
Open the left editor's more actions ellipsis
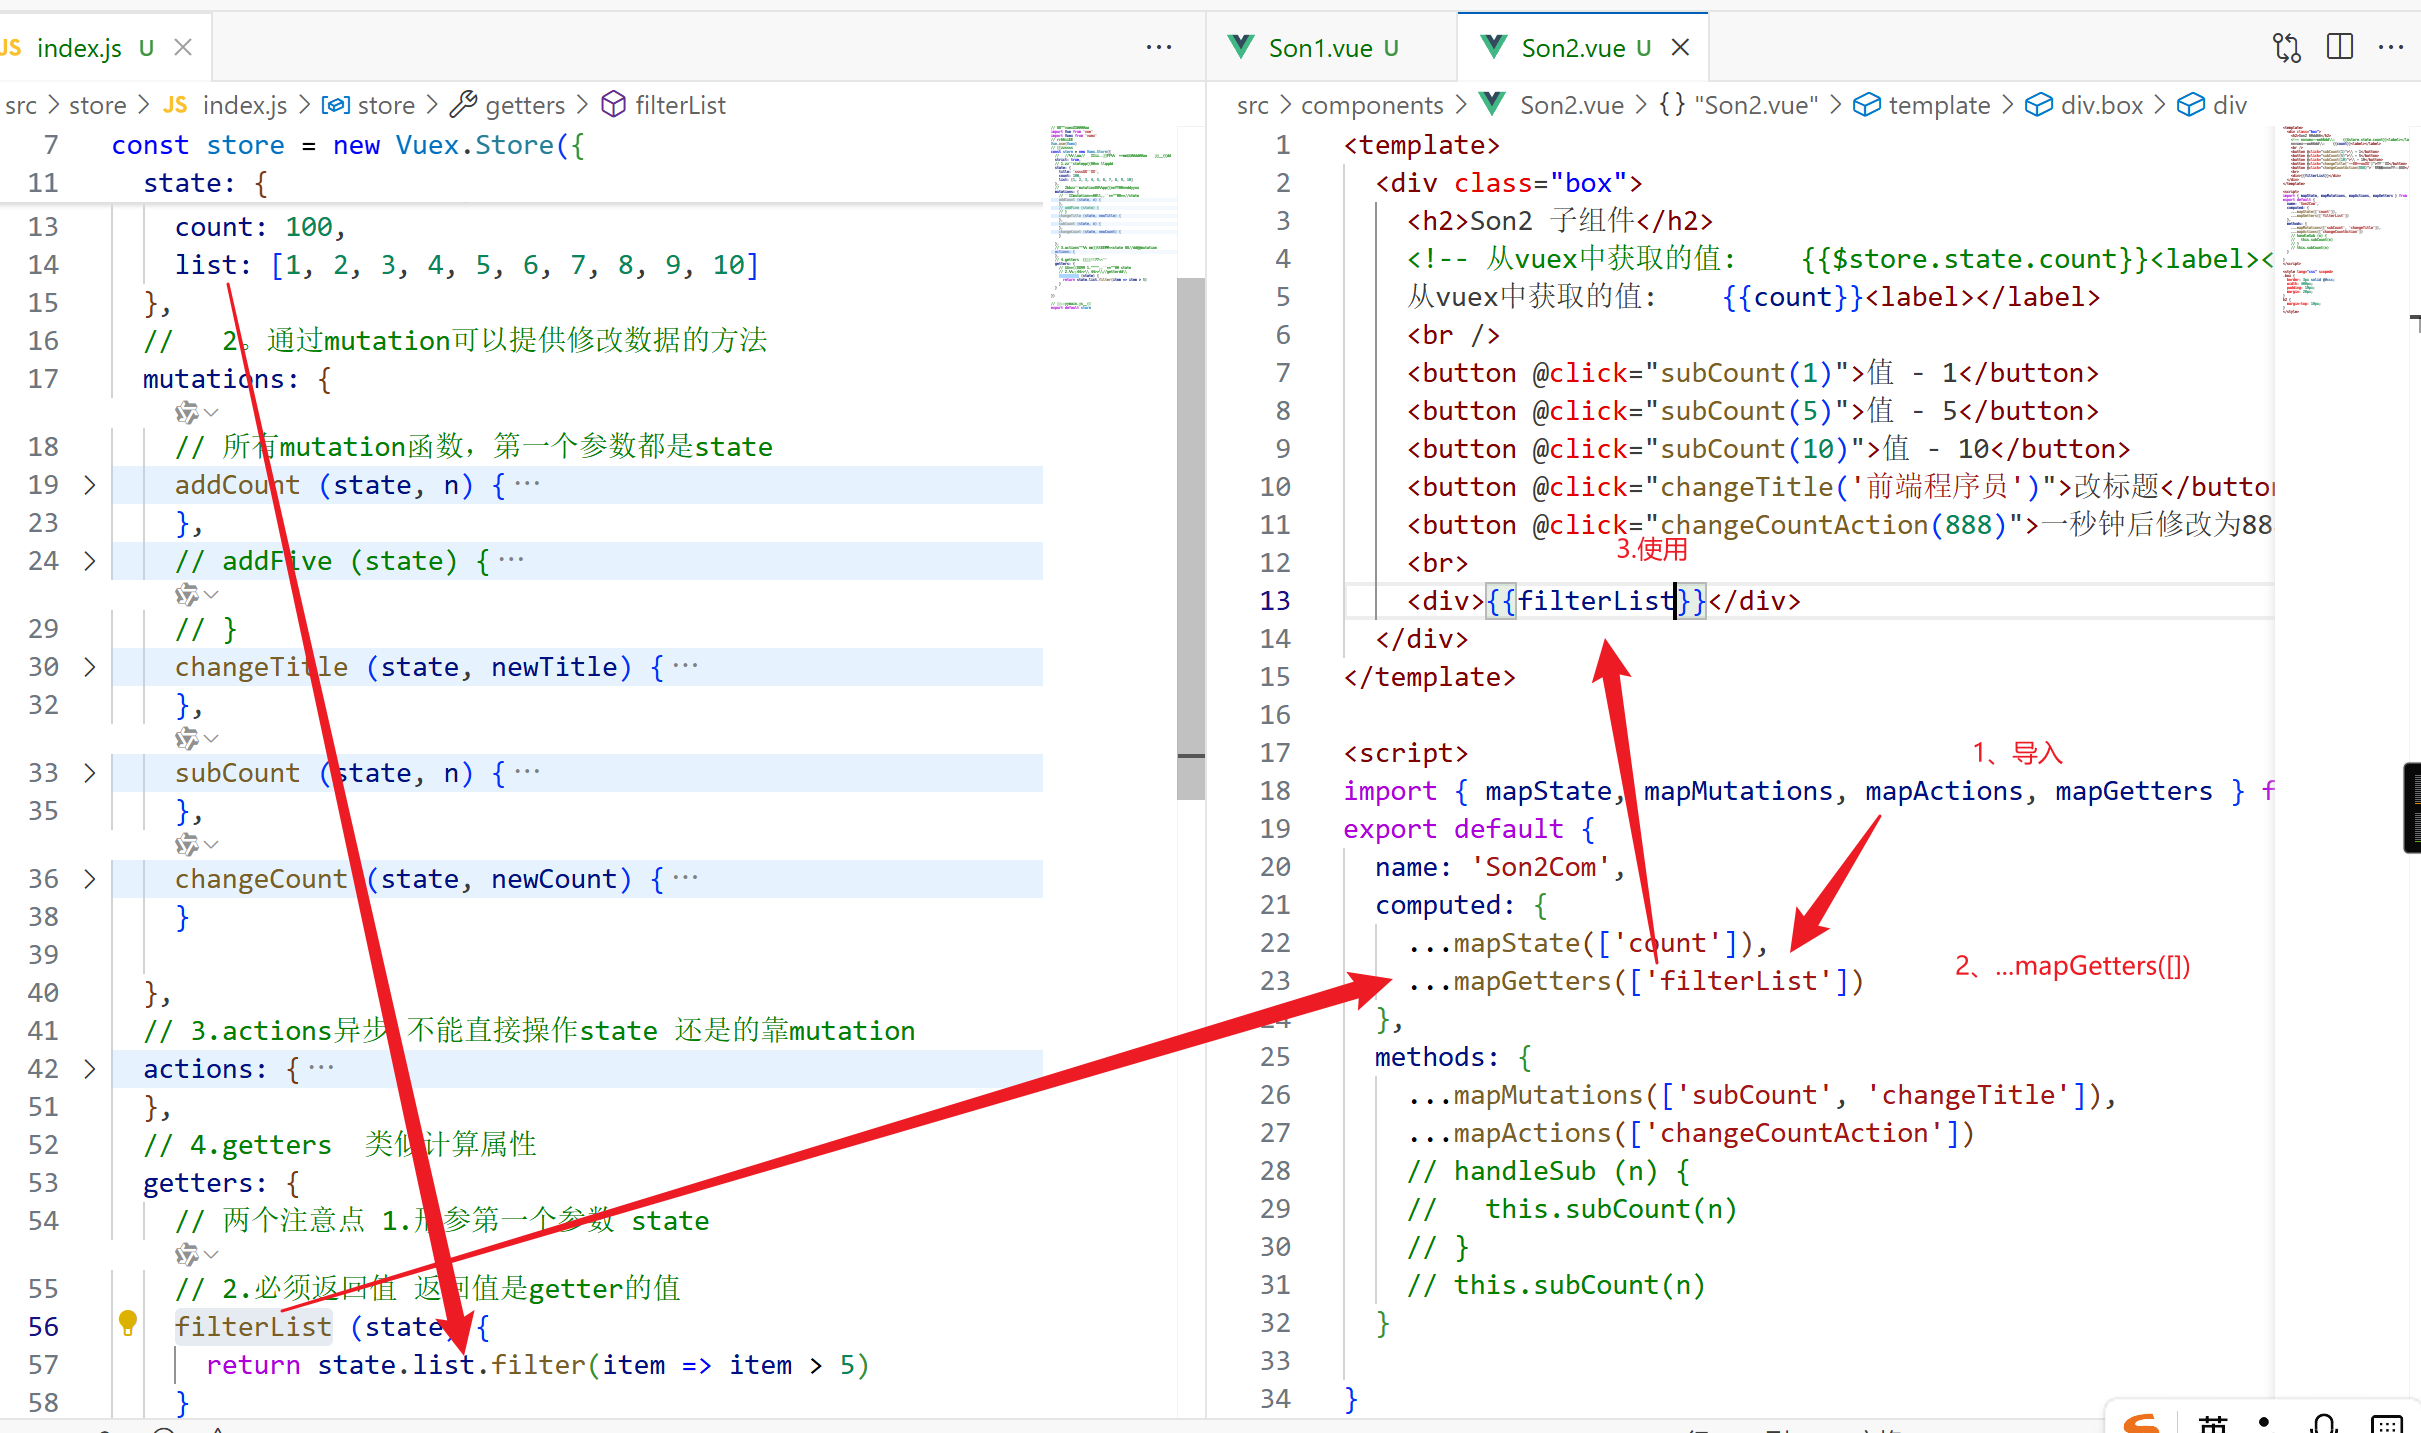pos(1158,47)
